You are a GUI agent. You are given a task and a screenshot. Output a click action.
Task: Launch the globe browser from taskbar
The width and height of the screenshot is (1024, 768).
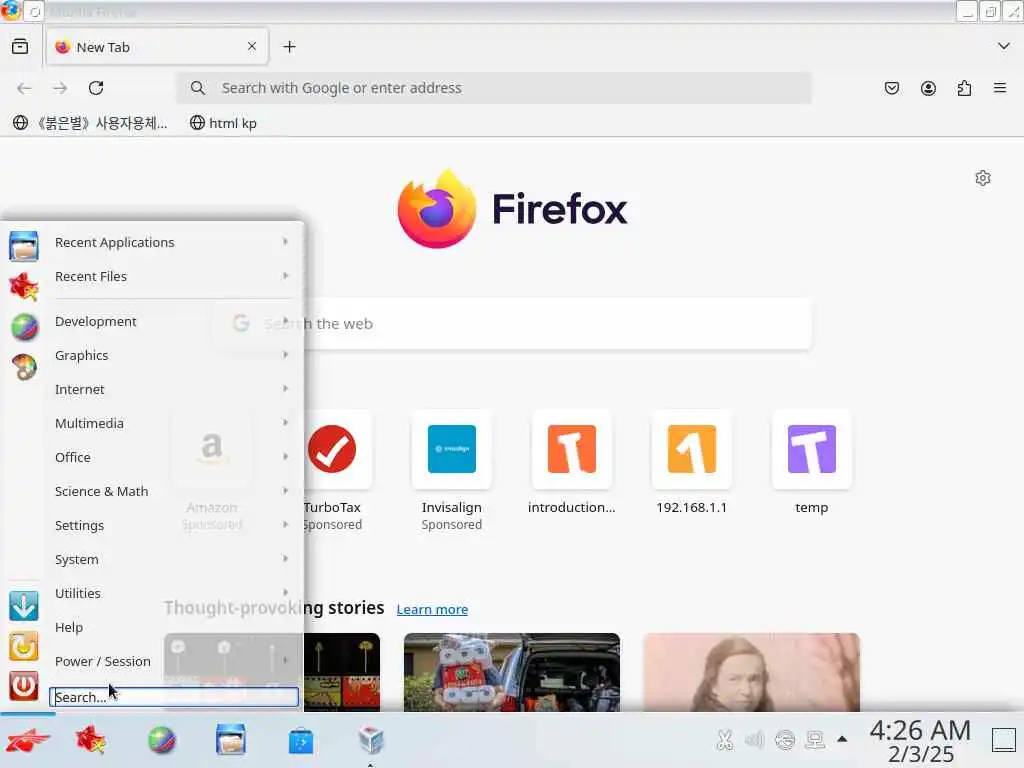pos(161,741)
